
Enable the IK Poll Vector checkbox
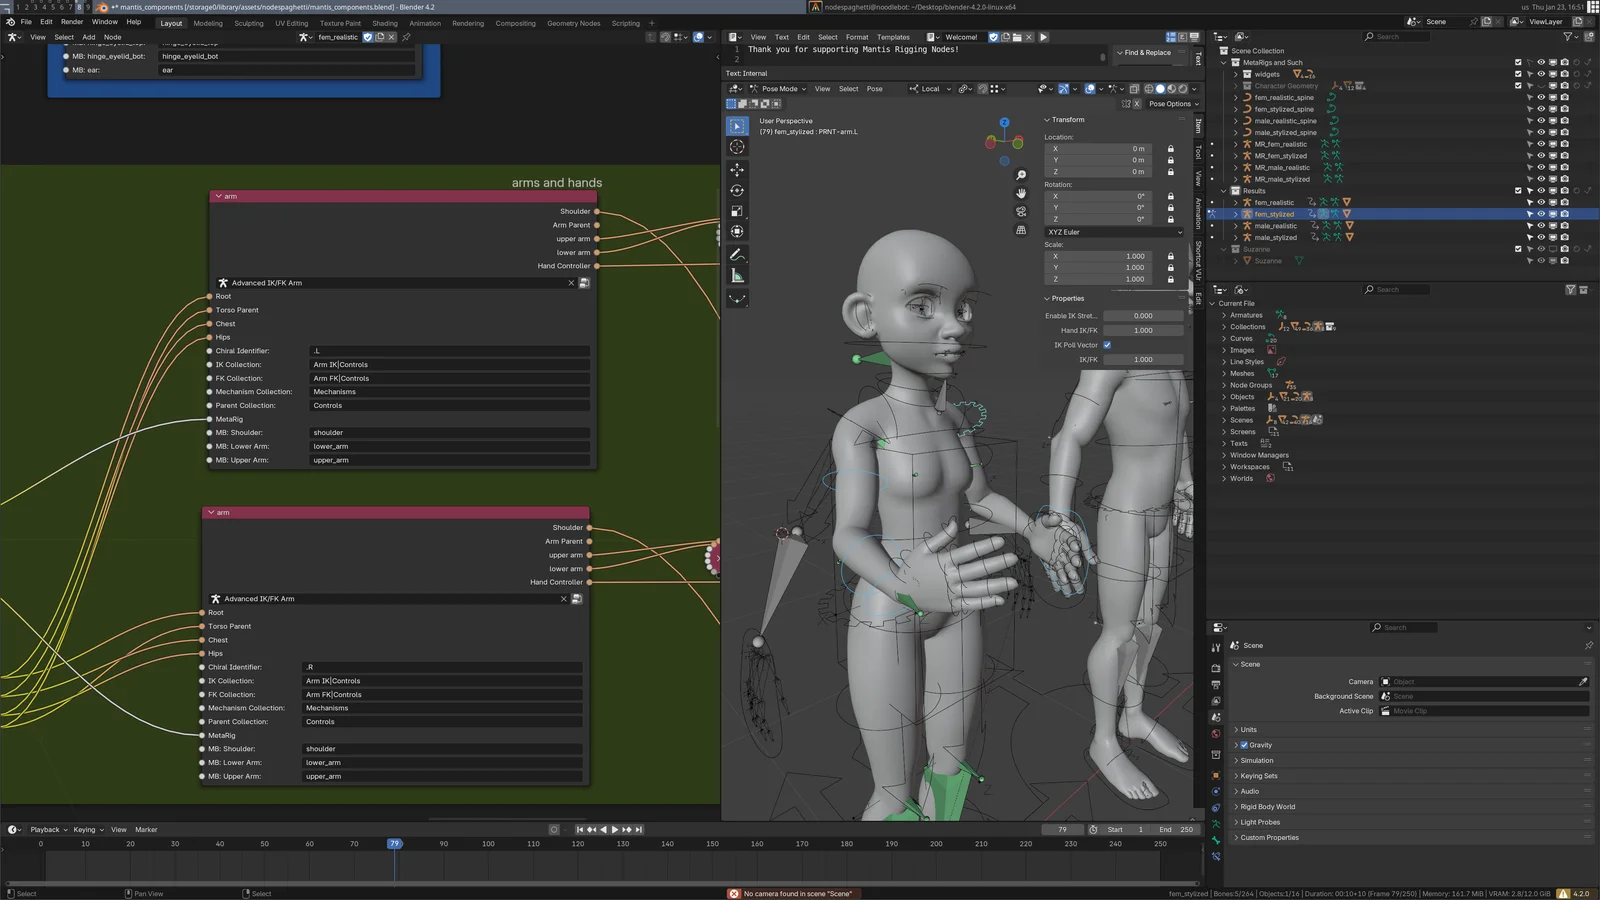1105,344
